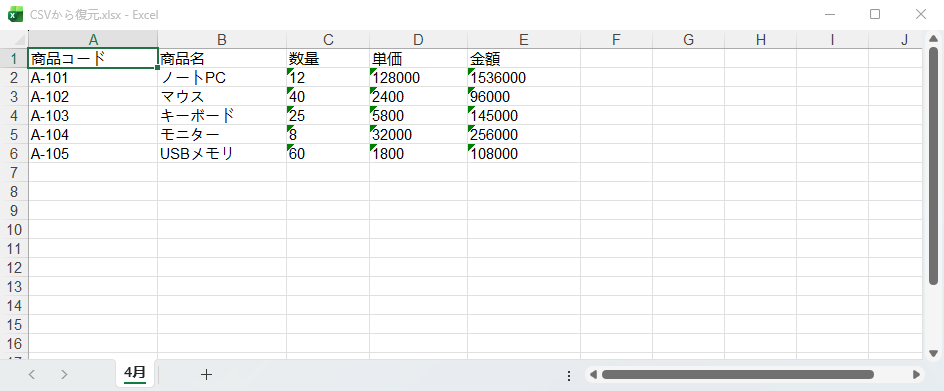Click the horizontal scrollbar thumb
This screenshot has width=944, height=391.
point(738,374)
